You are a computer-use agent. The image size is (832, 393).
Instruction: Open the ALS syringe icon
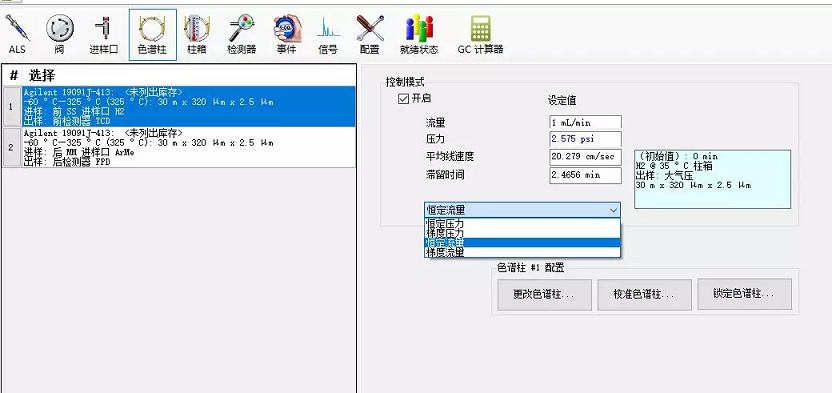17,34
